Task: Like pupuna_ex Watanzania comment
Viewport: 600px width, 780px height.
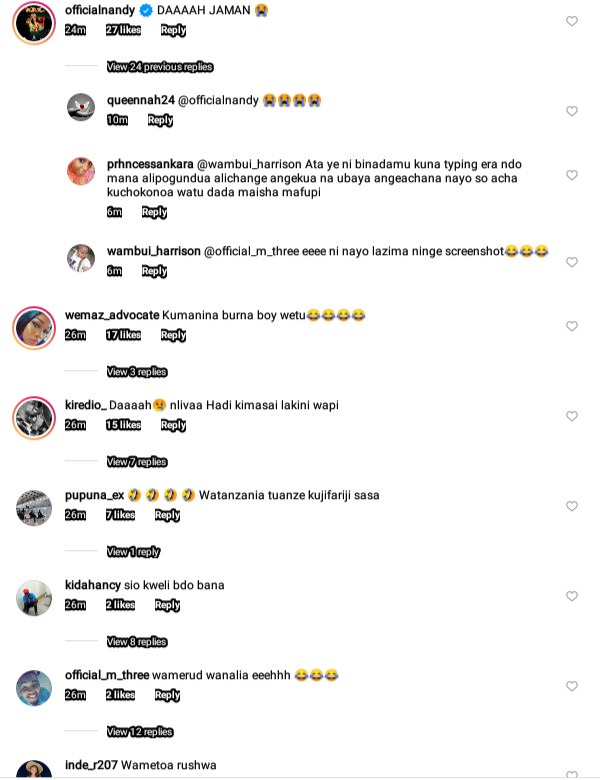Action: (572, 506)
